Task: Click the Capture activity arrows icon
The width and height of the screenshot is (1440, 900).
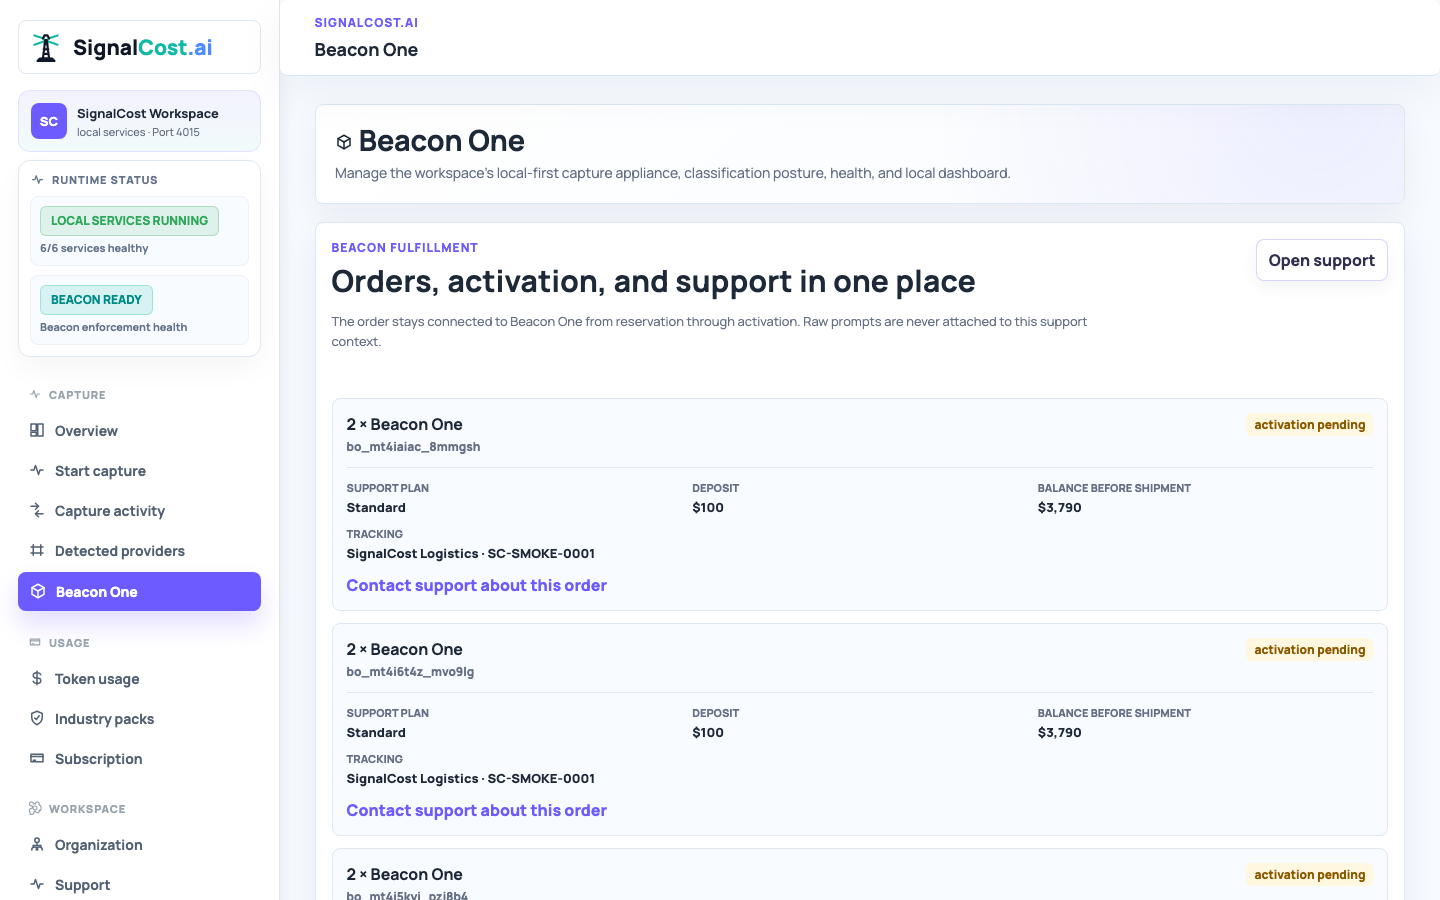Action: tap(37, 510)
